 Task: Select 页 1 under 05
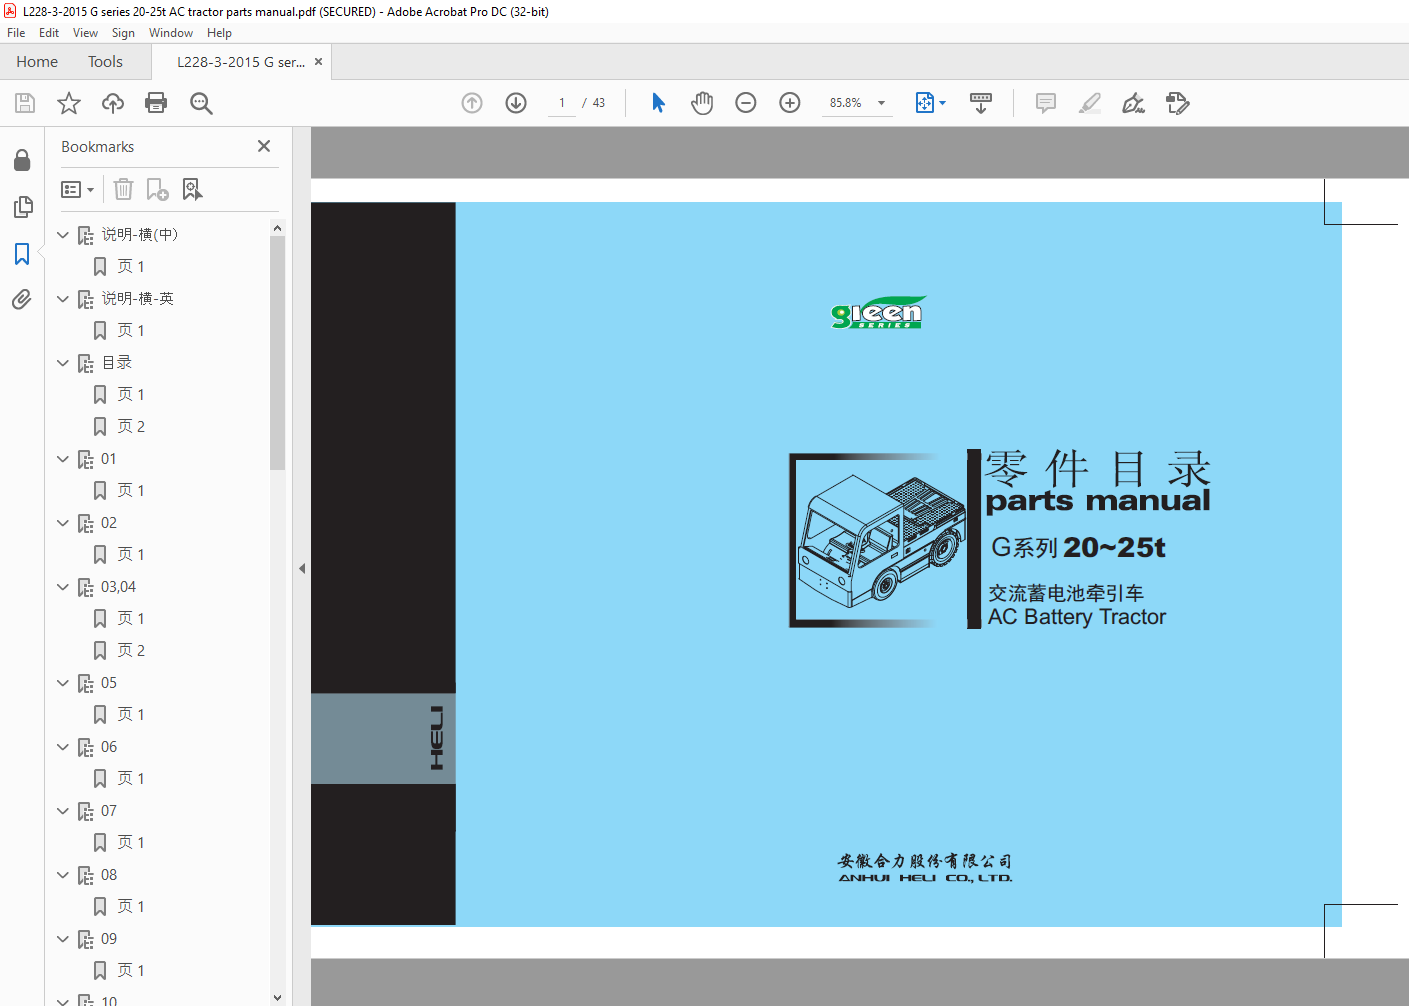[131, 715]
